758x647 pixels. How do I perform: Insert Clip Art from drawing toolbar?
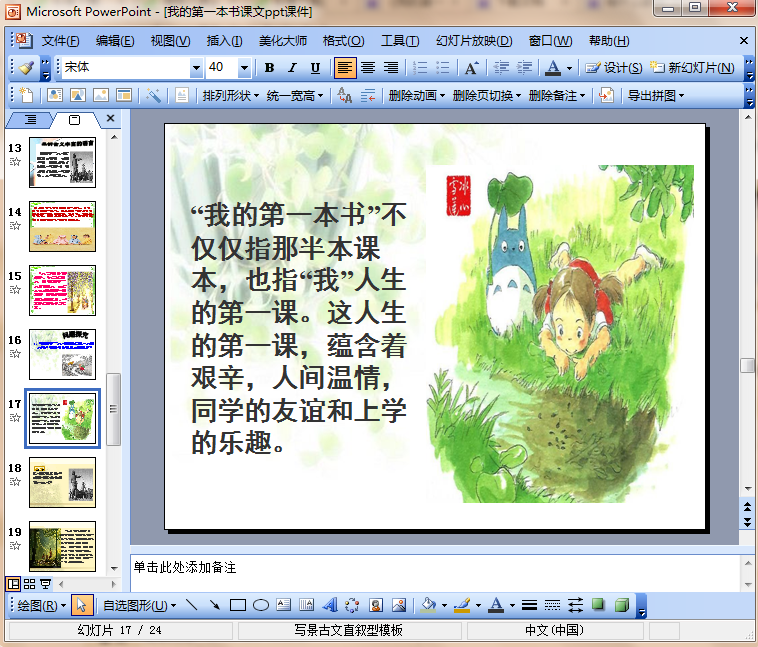pyautogui.click(x=376, y=605)
